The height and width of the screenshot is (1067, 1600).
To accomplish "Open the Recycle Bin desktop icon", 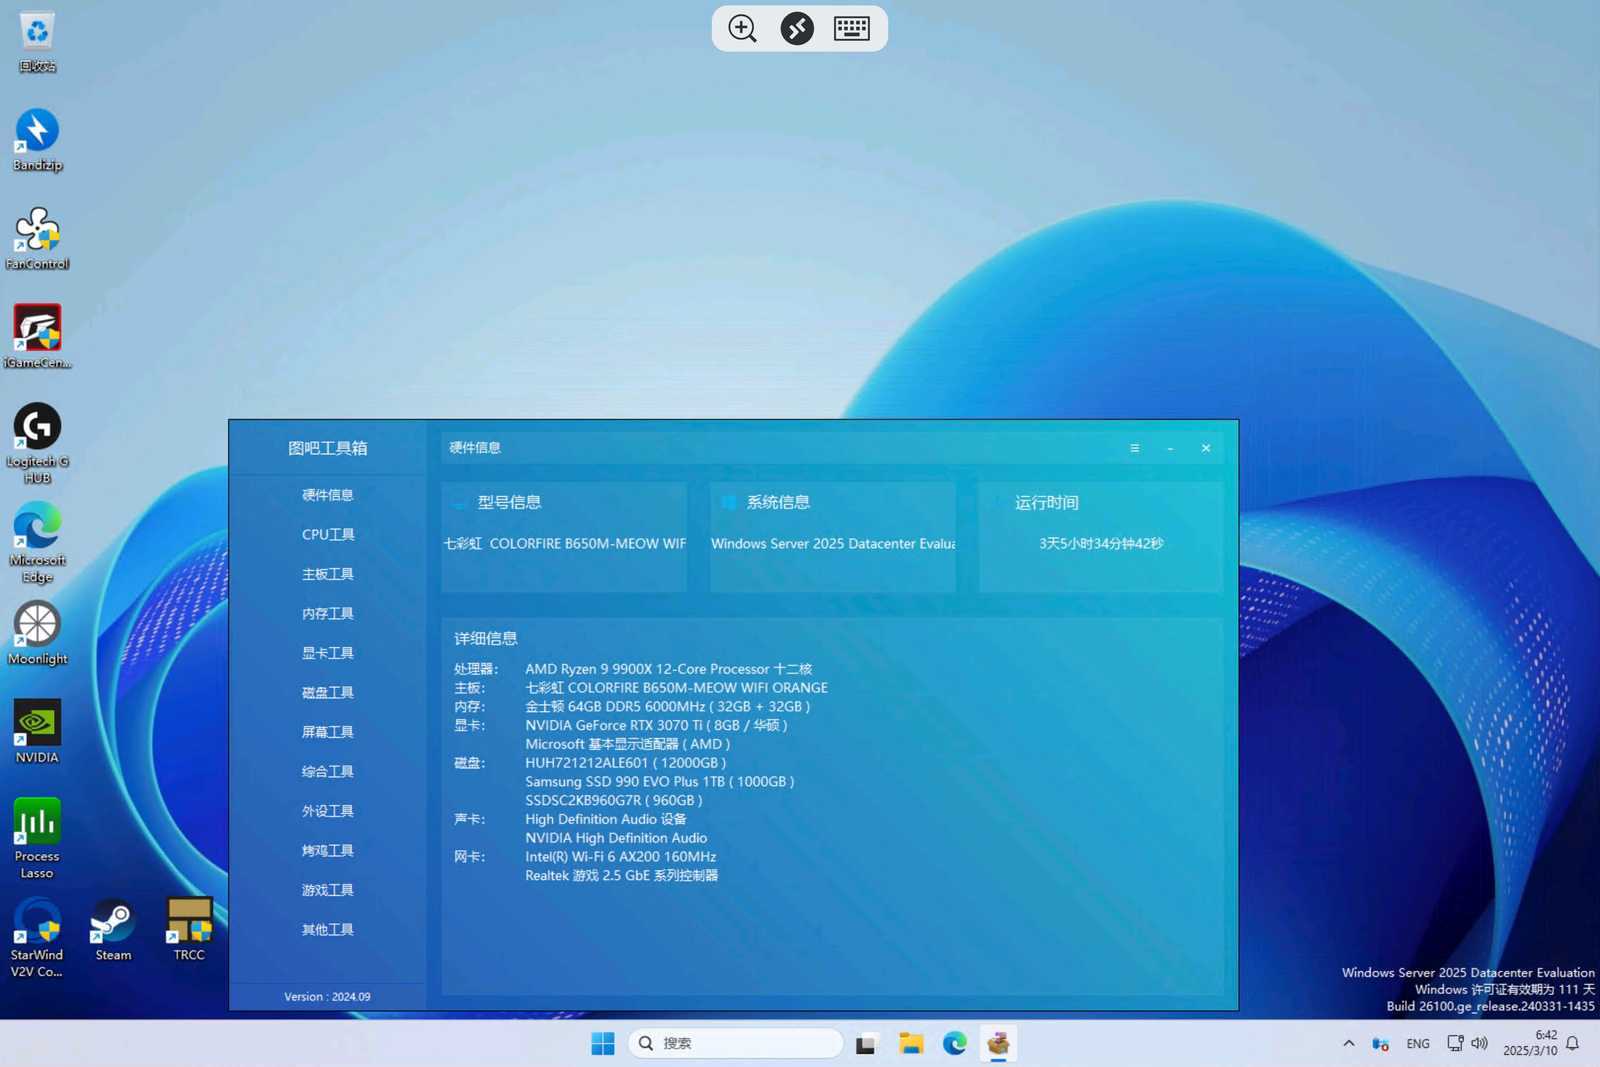I will [x=37, y=42].
